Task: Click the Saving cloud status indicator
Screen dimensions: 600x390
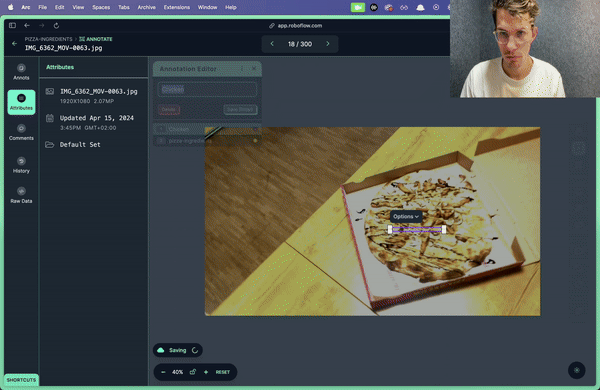Action: point(178,350)
